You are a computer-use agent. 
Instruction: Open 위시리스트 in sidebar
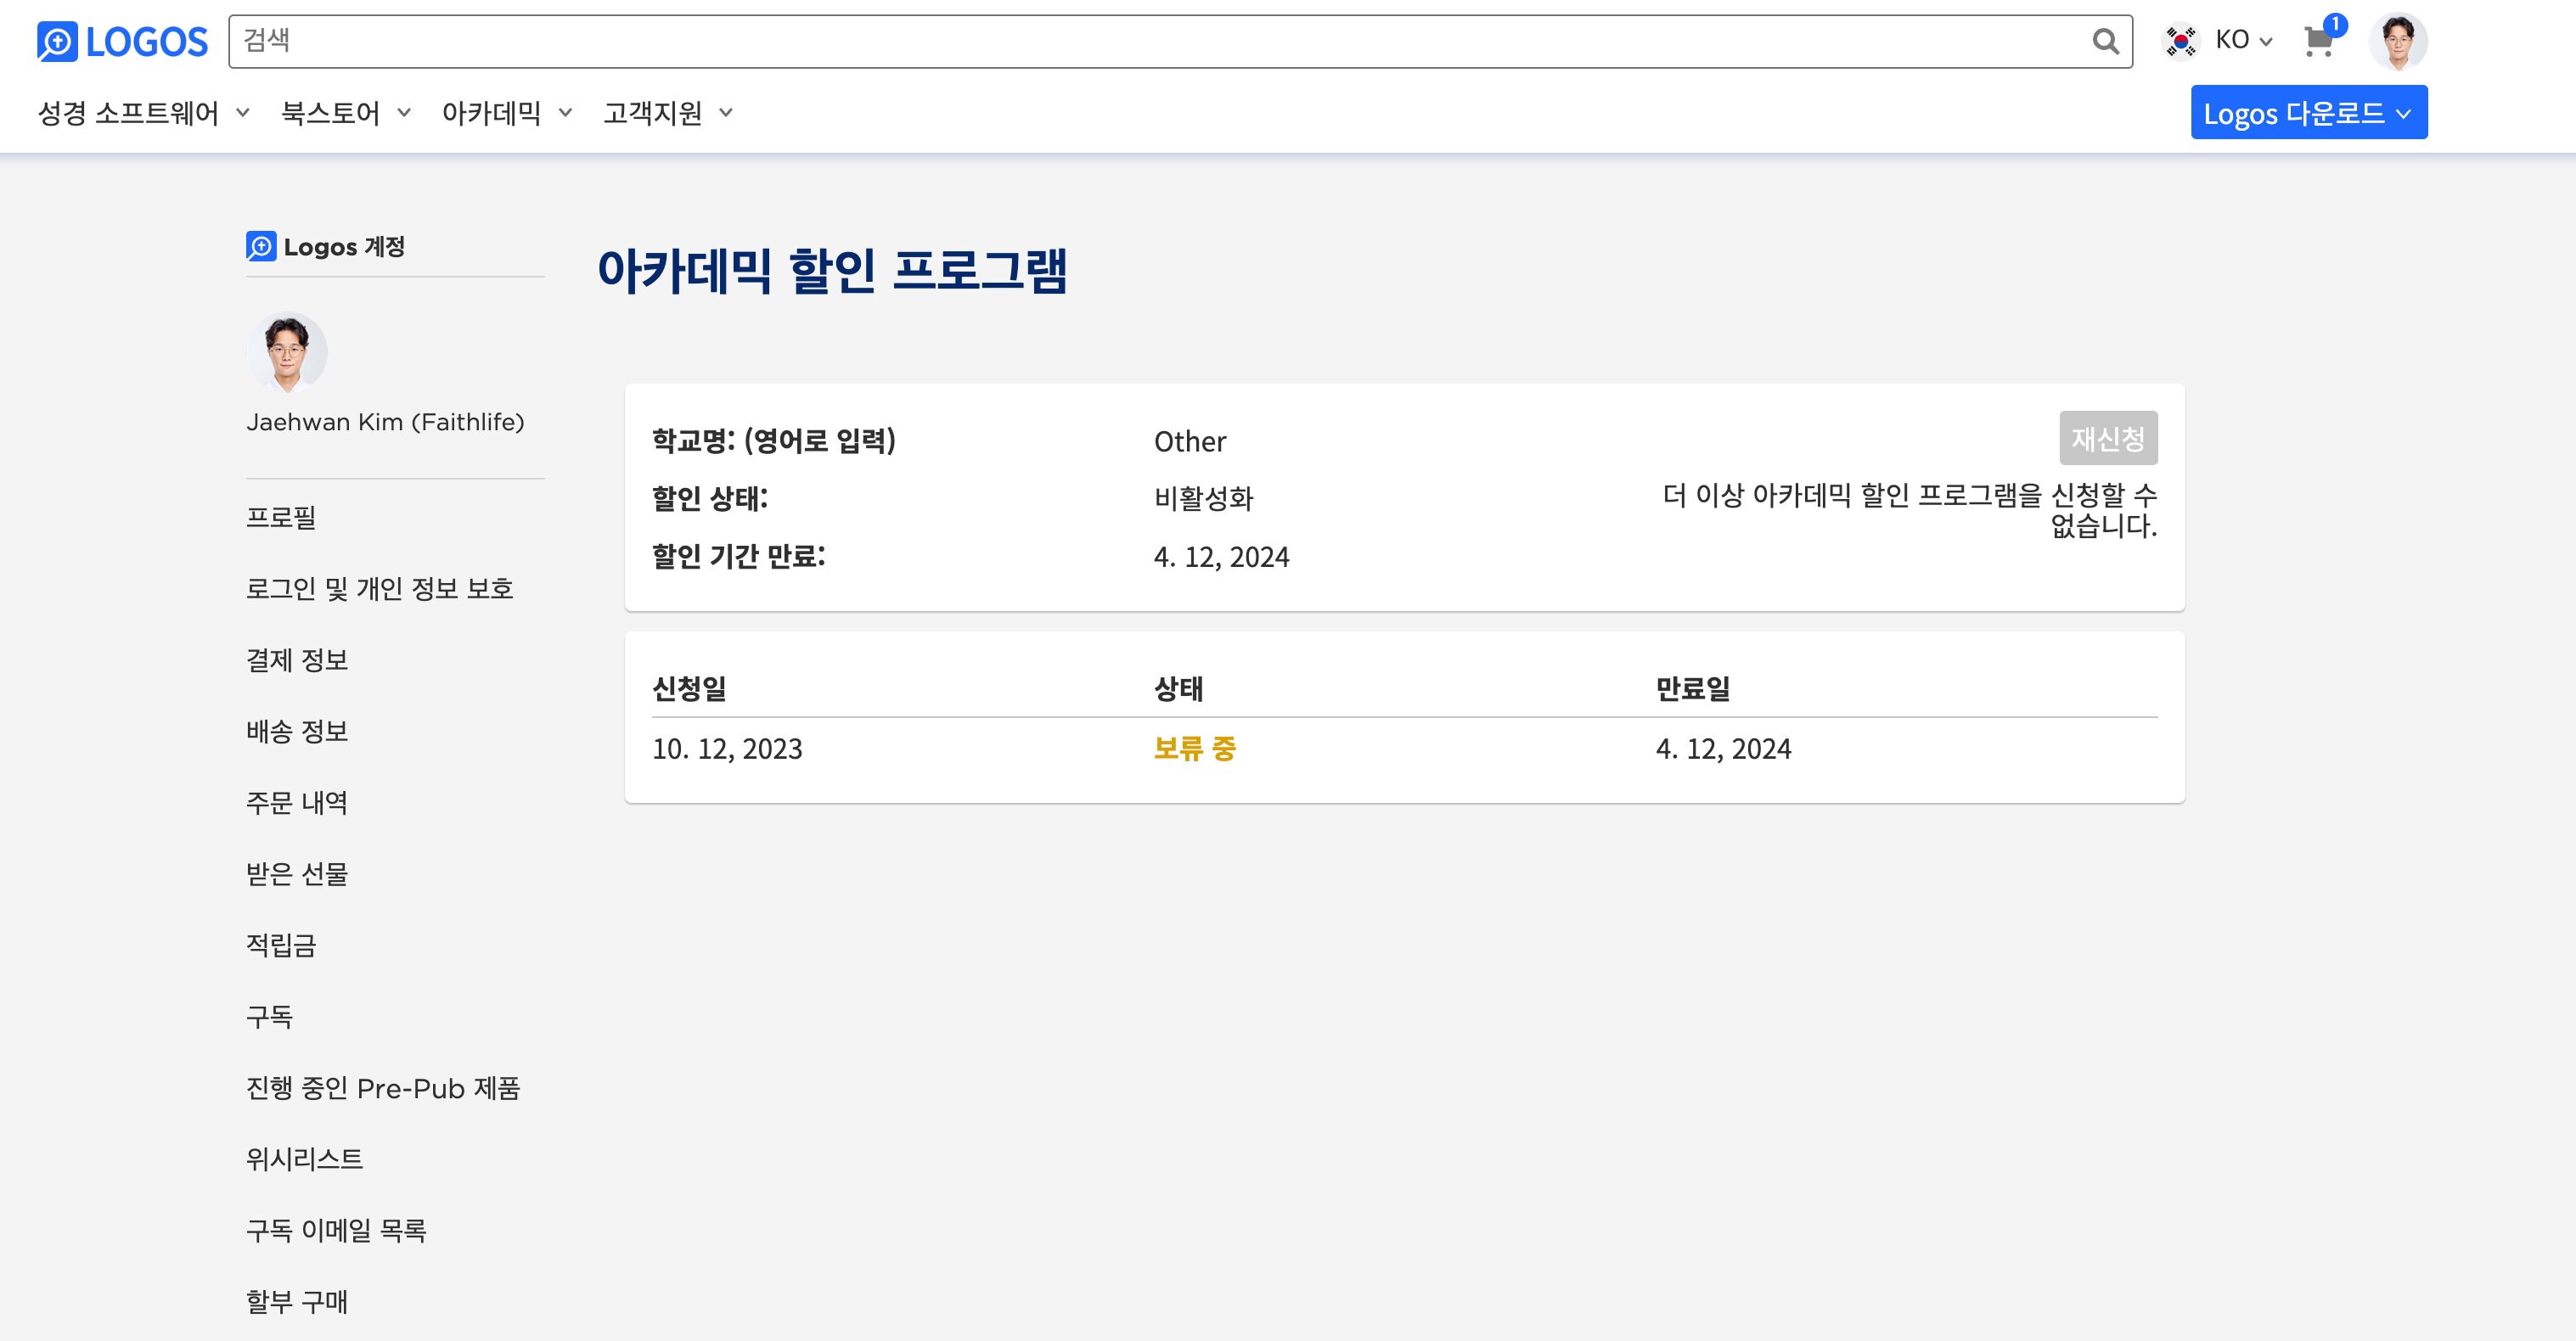point(305,1159)
